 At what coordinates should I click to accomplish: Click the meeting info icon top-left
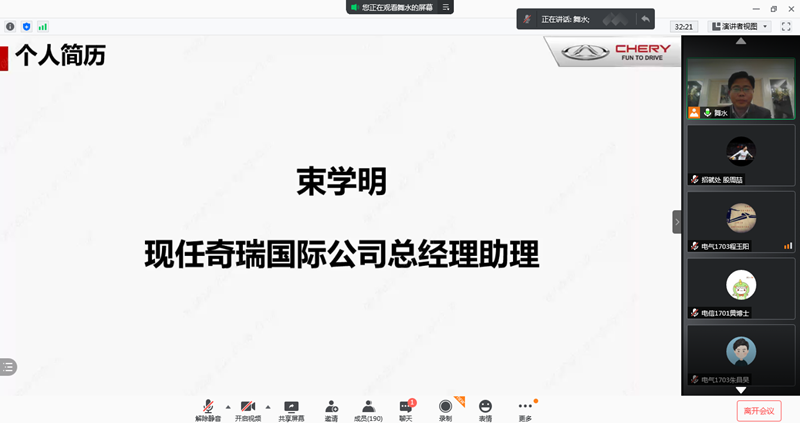[10, 27]
